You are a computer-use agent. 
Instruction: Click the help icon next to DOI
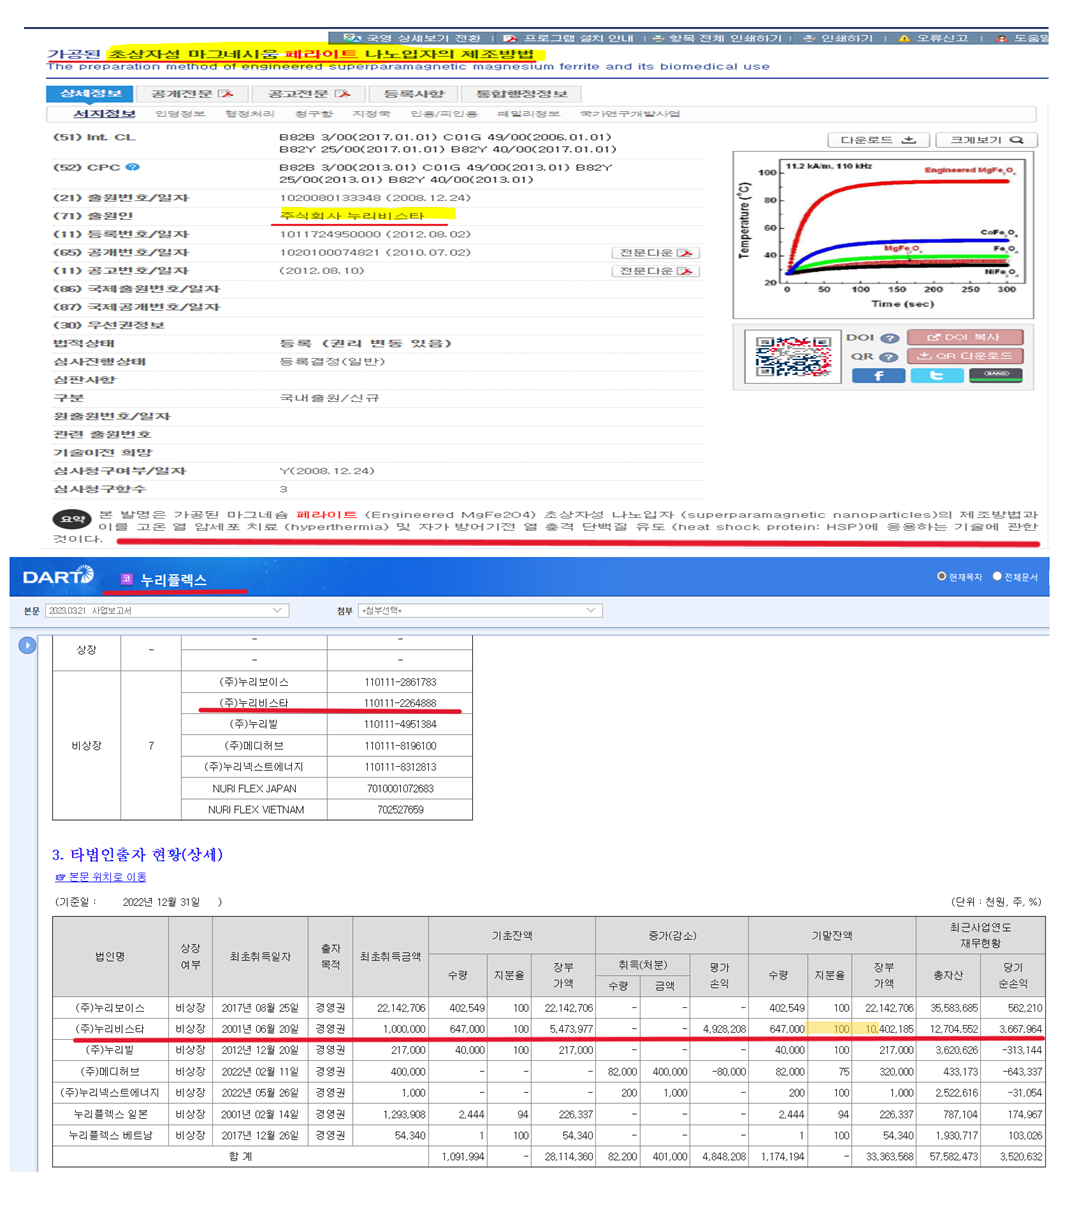pyautogui.click(x=888, y=338)
